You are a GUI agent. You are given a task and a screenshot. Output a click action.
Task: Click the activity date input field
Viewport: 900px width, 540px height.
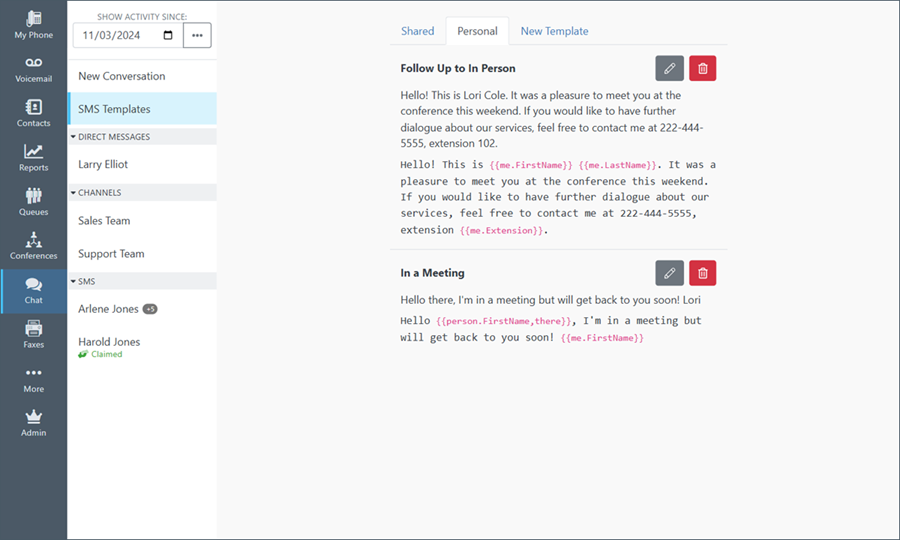click(115, 35)
